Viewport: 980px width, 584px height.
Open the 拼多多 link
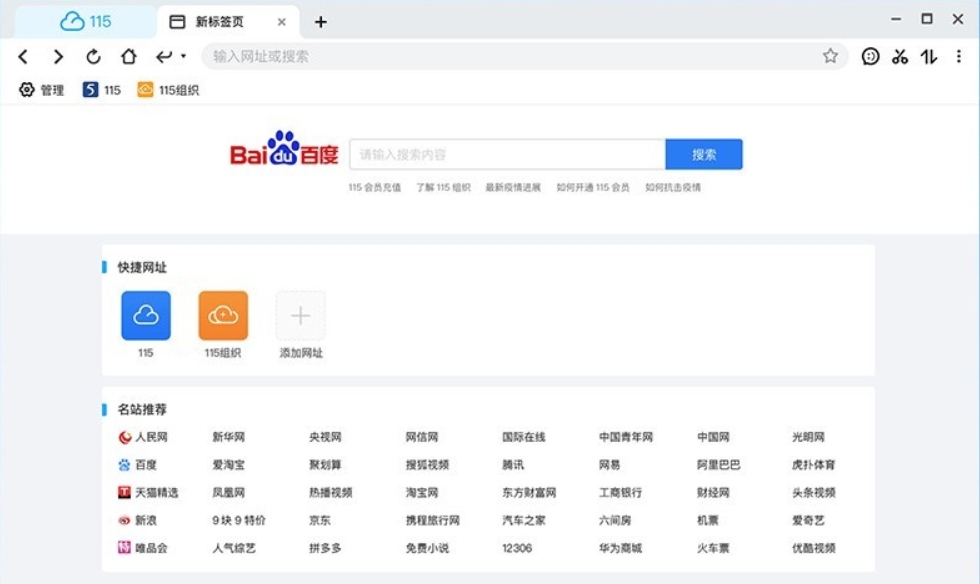(x=325, y=548)
